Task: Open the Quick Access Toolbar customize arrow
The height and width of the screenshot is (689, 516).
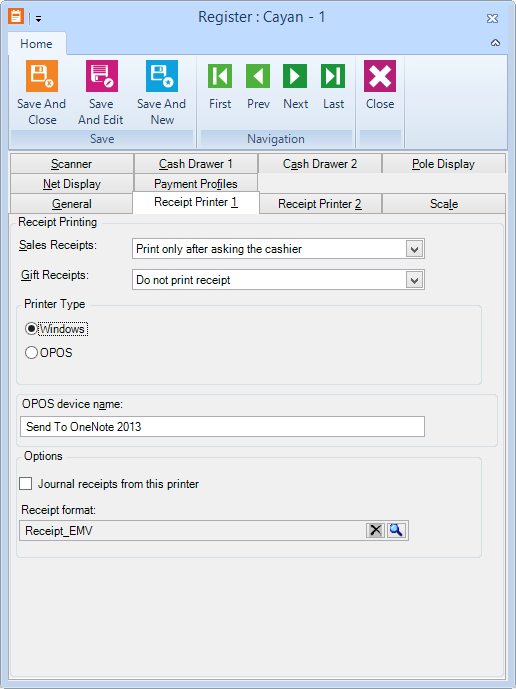Action: pos(39,18)
